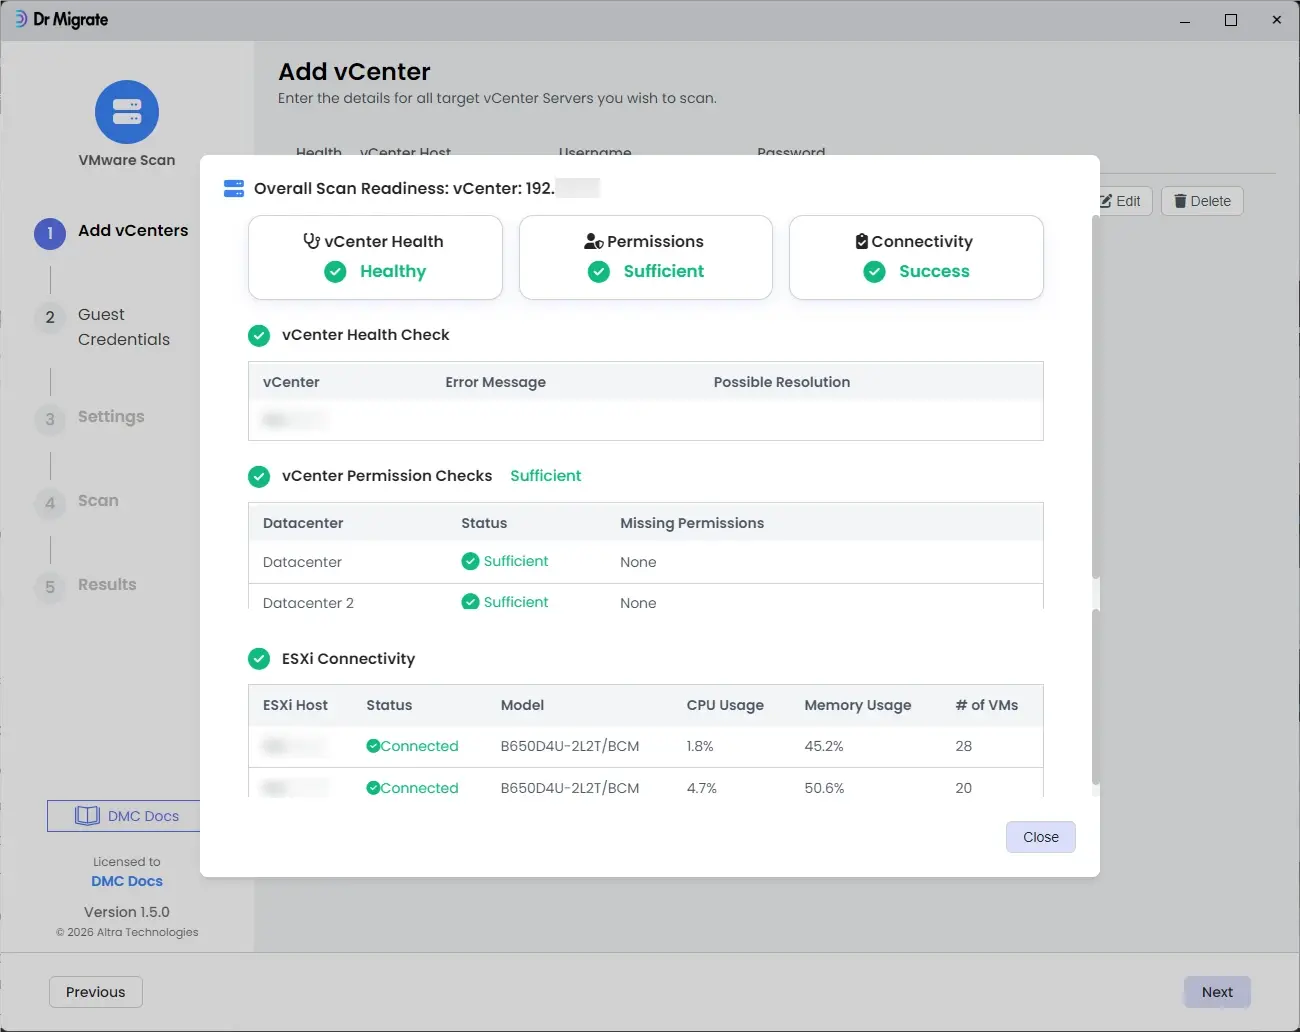Click the Delete button

tap(1202, 201)
